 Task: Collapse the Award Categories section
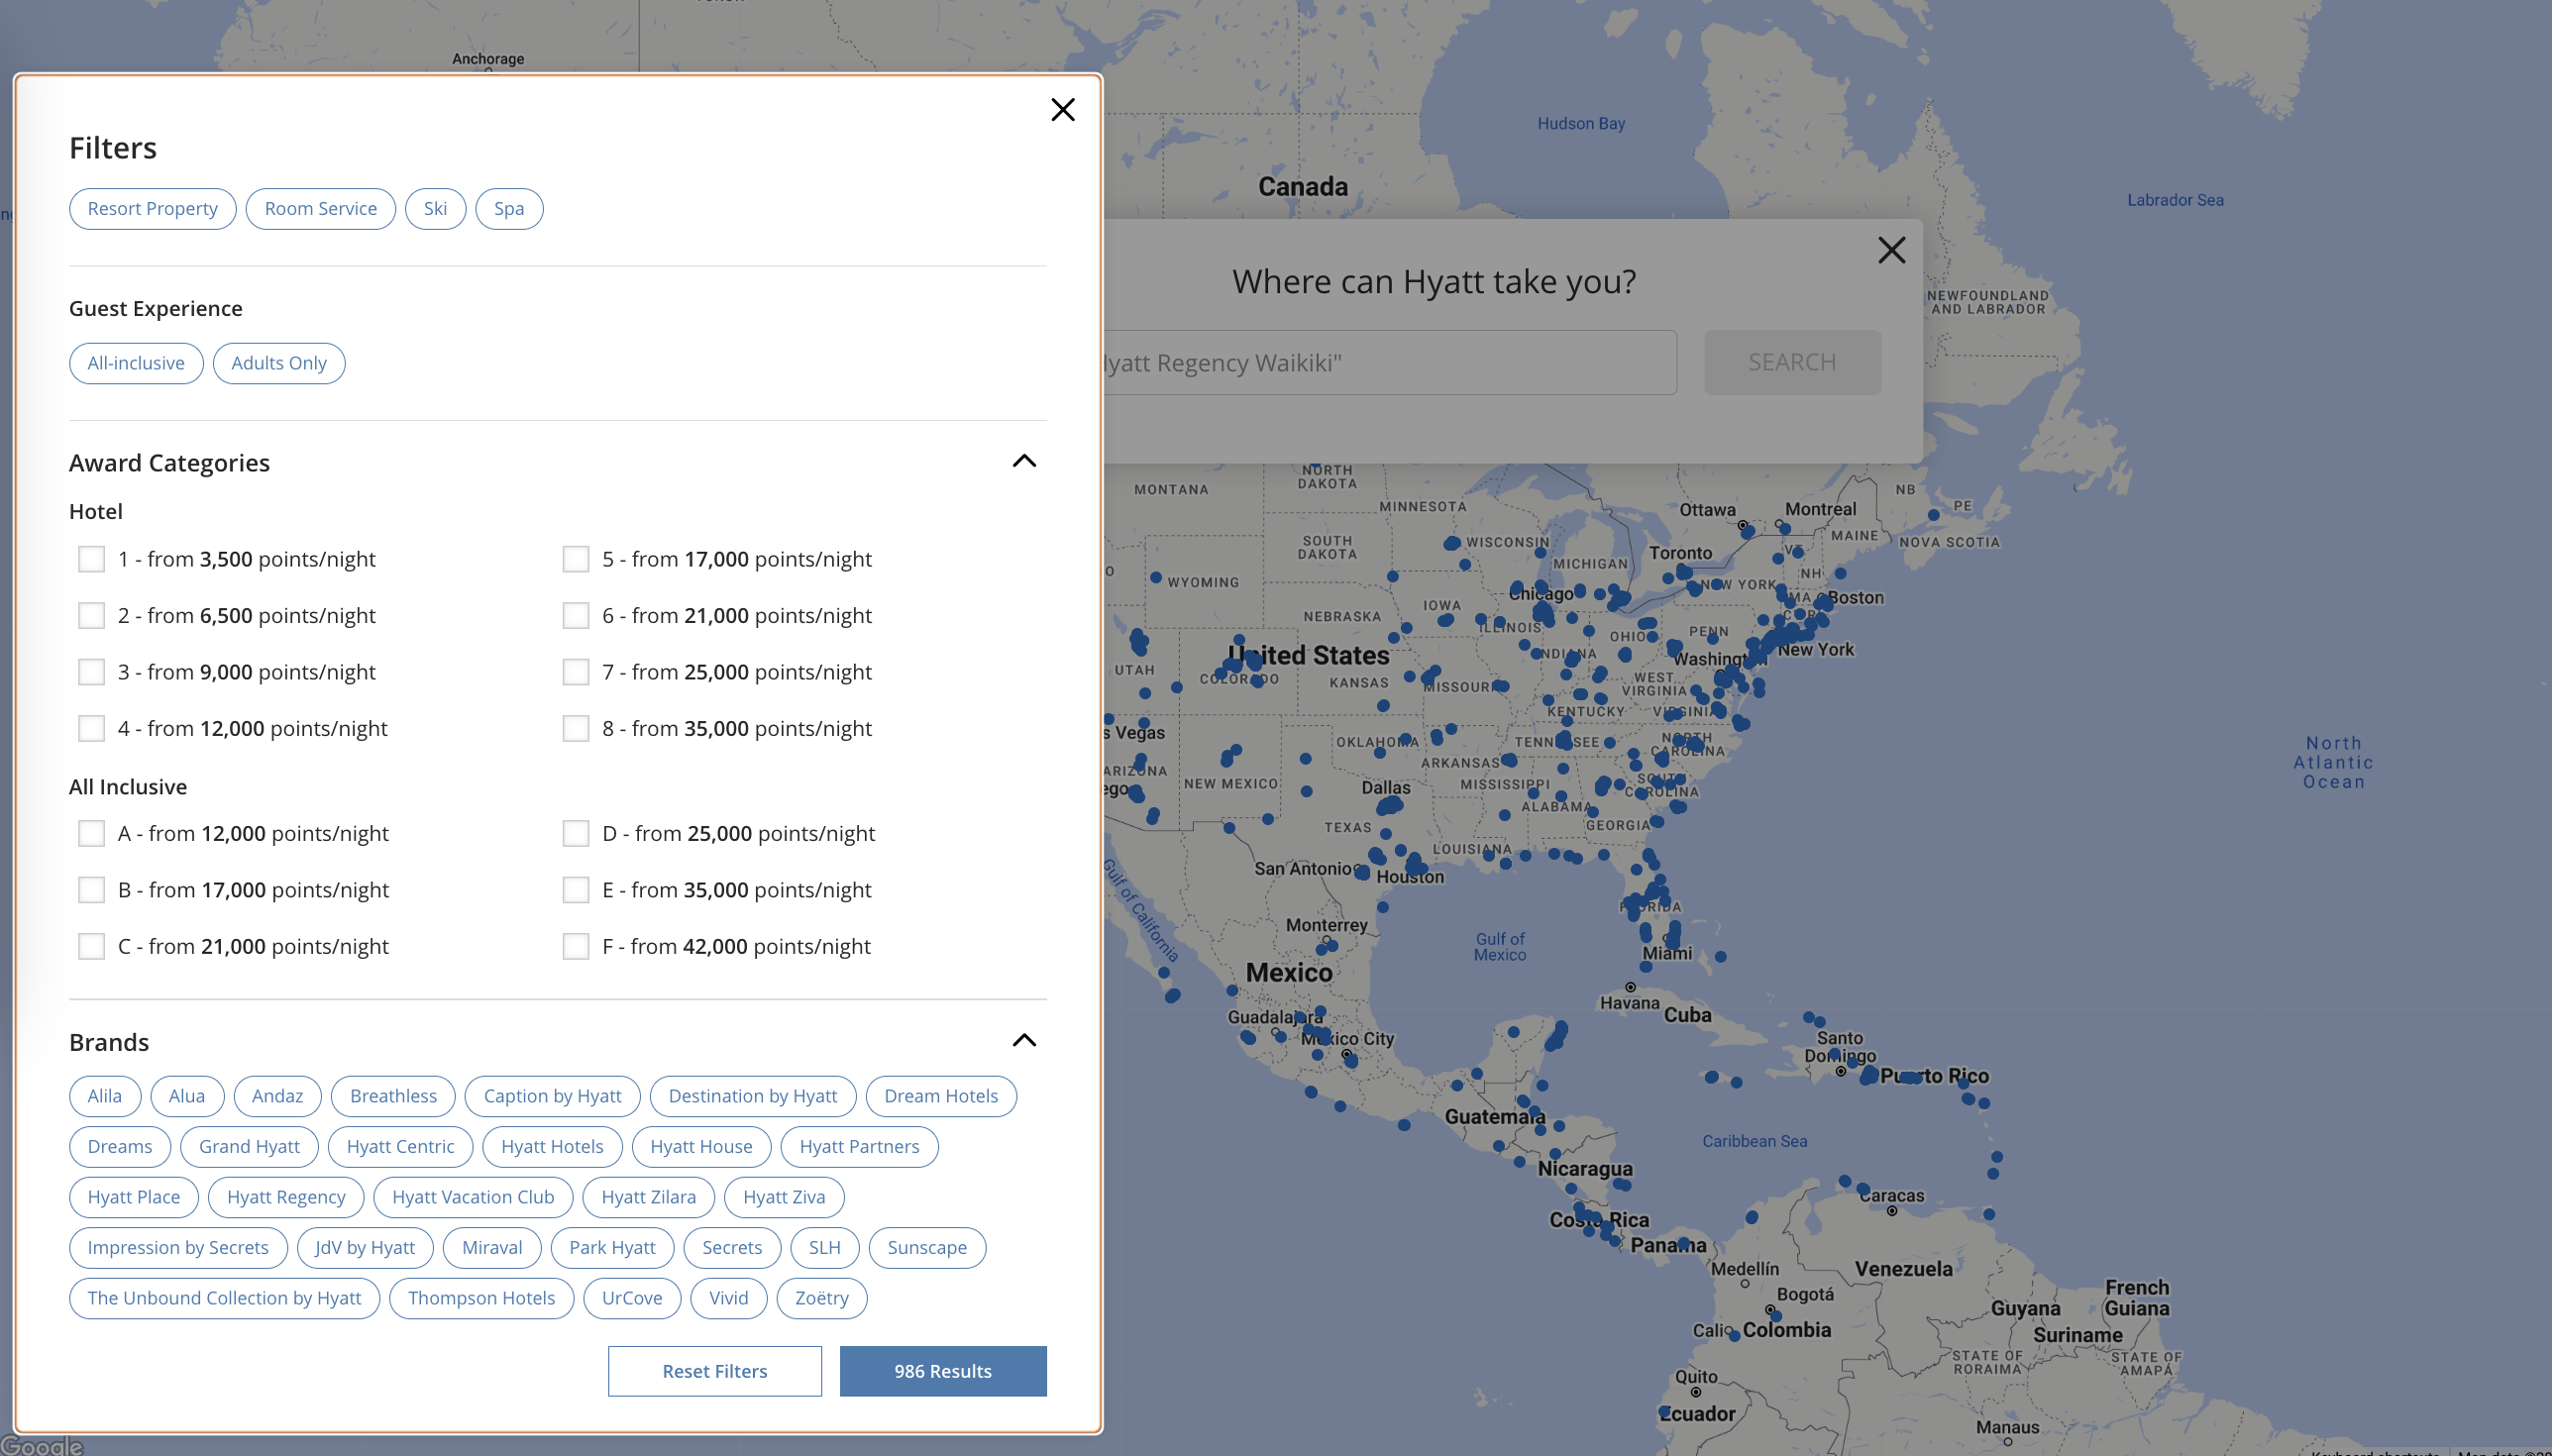1024,461
